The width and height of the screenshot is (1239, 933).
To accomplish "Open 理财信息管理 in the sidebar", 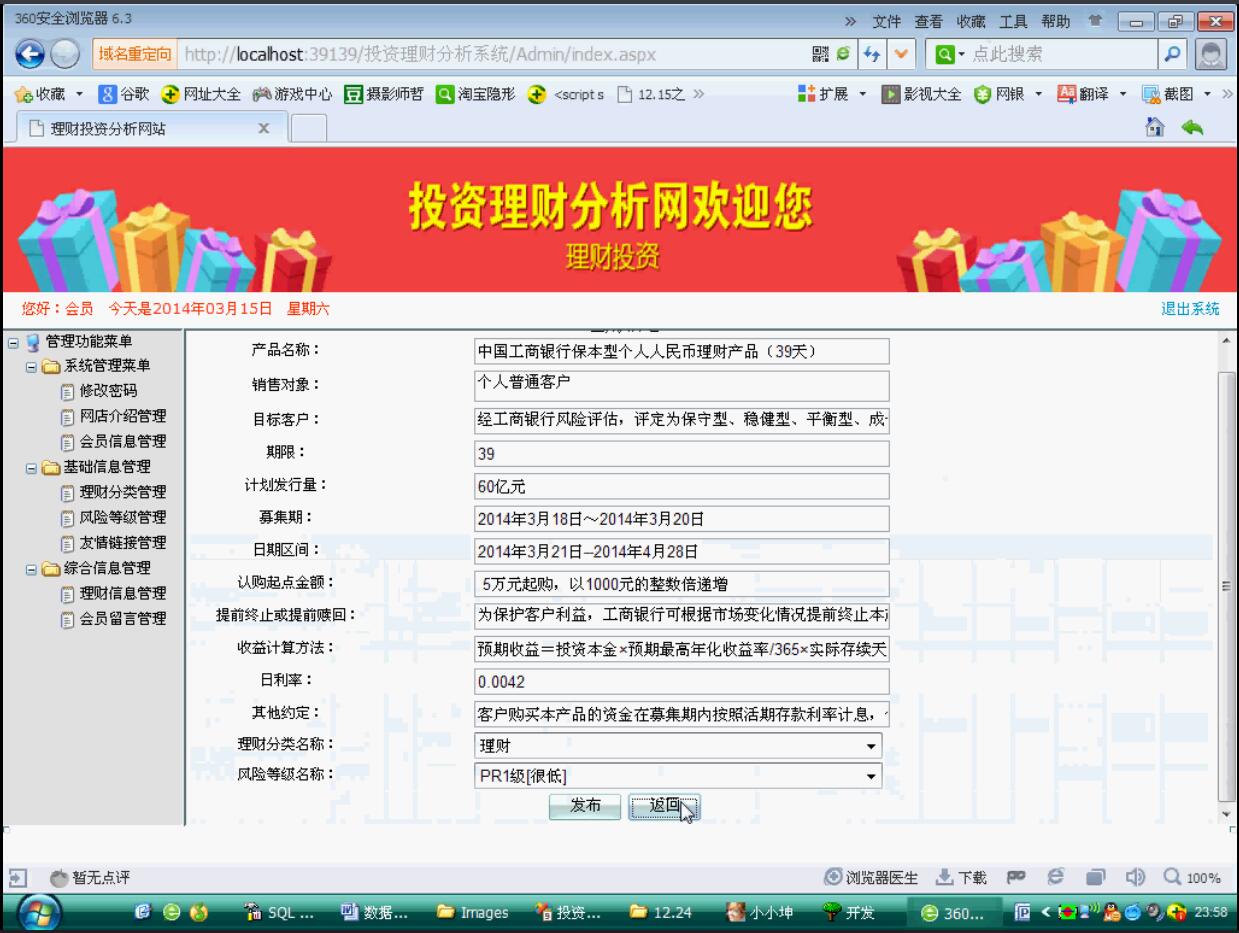I will tap(123, 595).
